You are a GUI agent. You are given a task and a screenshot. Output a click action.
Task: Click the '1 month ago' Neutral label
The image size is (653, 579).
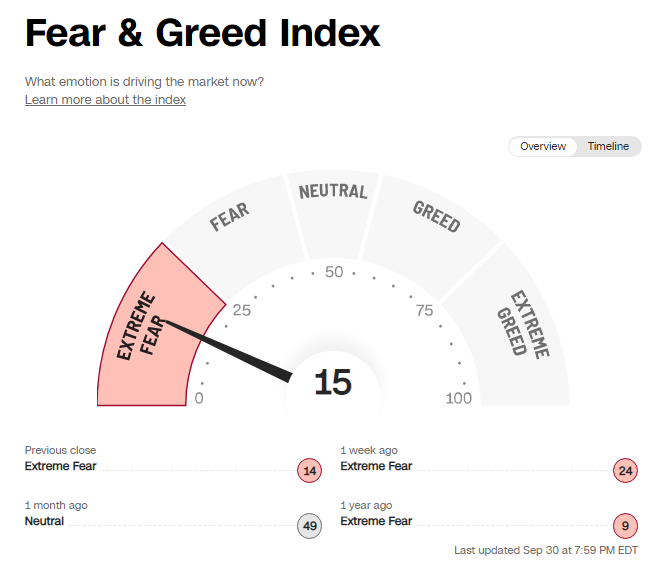tap(44, 521)
